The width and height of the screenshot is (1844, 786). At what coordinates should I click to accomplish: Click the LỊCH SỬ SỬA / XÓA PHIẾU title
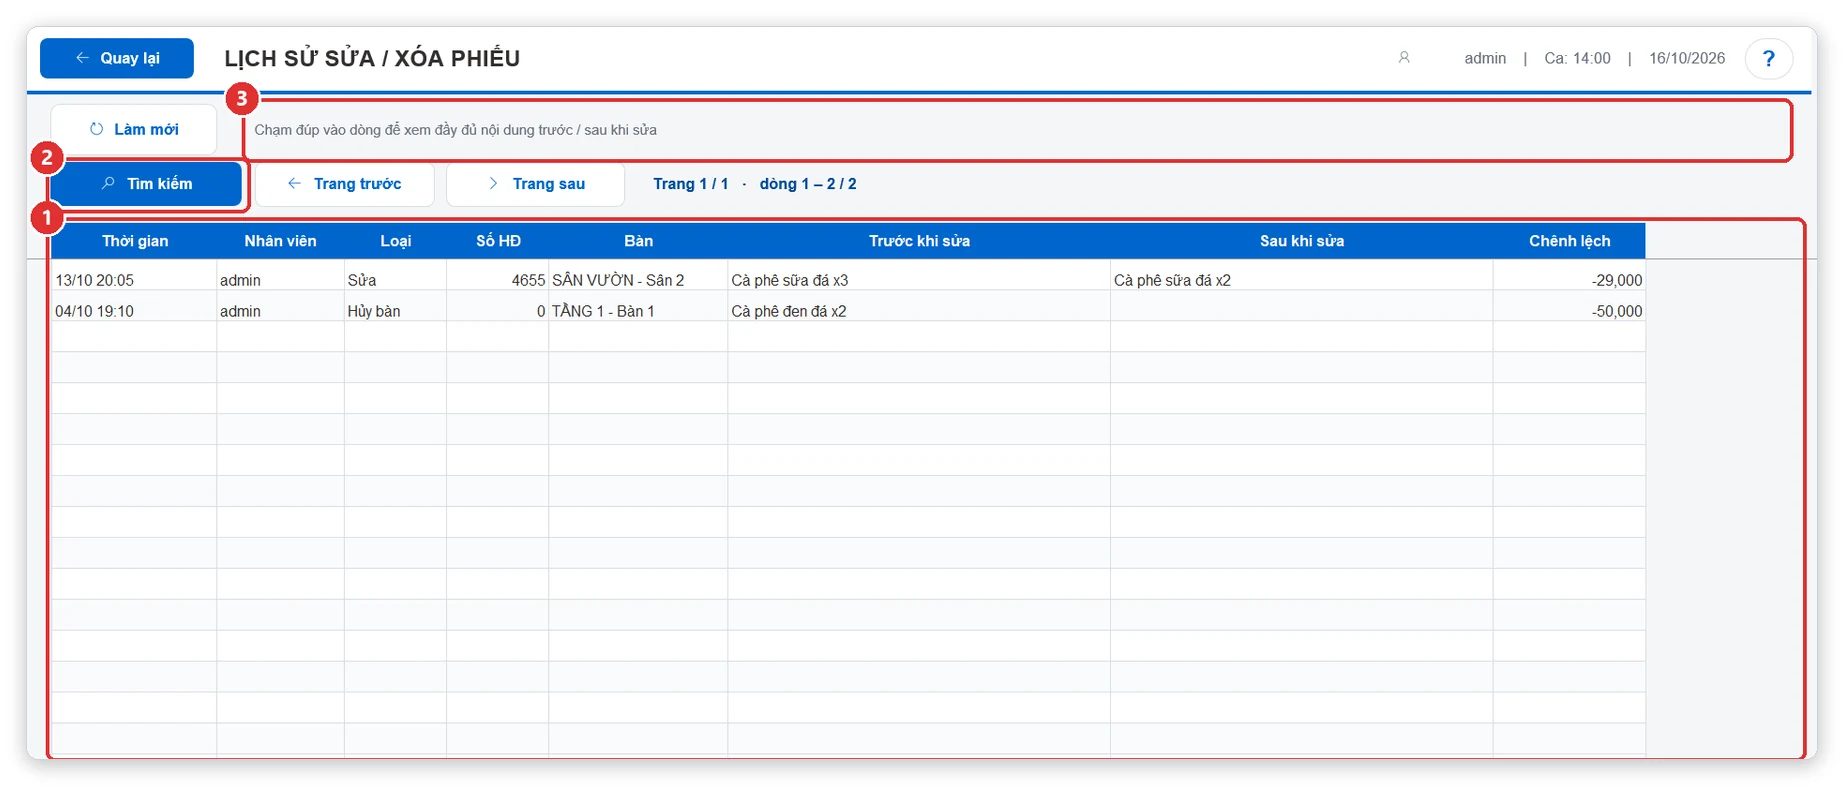(372, 58)
